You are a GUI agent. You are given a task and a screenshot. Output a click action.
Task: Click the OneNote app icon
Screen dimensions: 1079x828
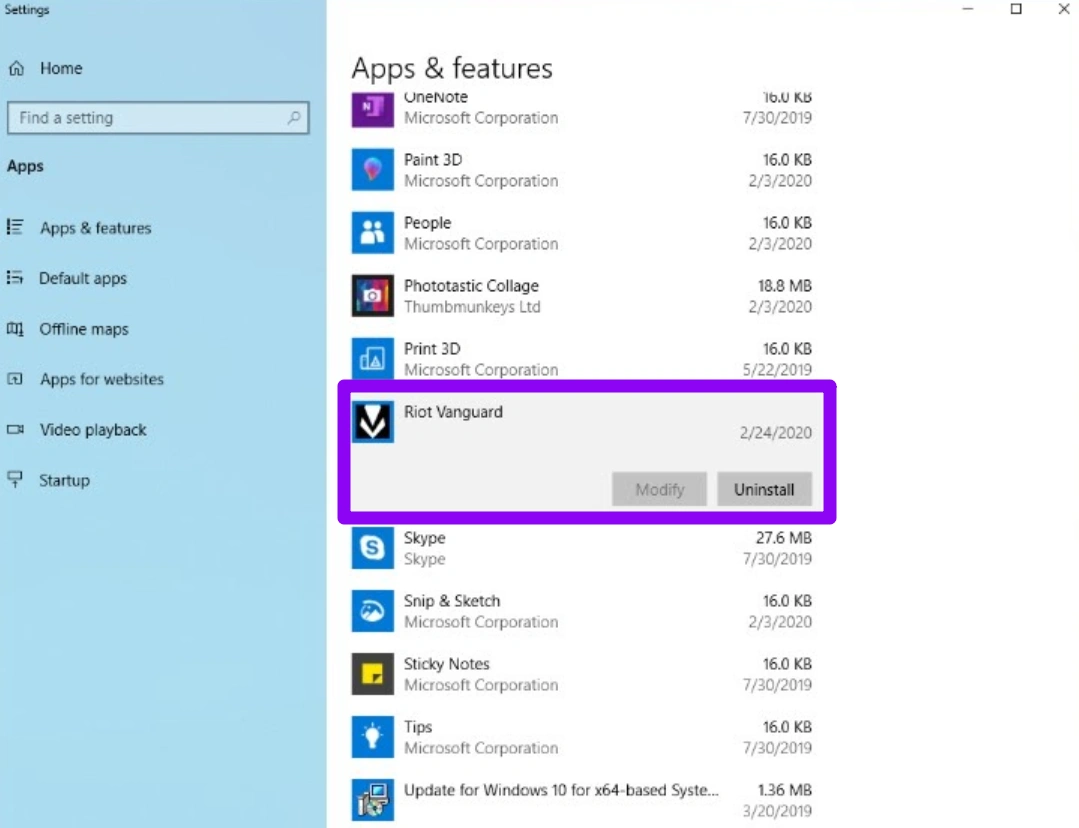(373, 109)
